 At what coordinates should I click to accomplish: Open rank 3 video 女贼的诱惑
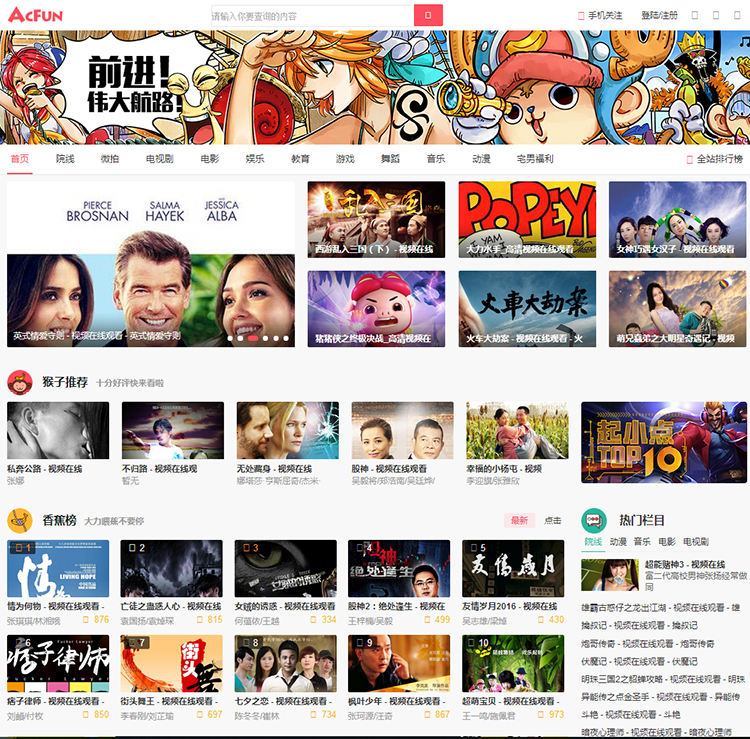pyautogui.click(x=286, y=569)
